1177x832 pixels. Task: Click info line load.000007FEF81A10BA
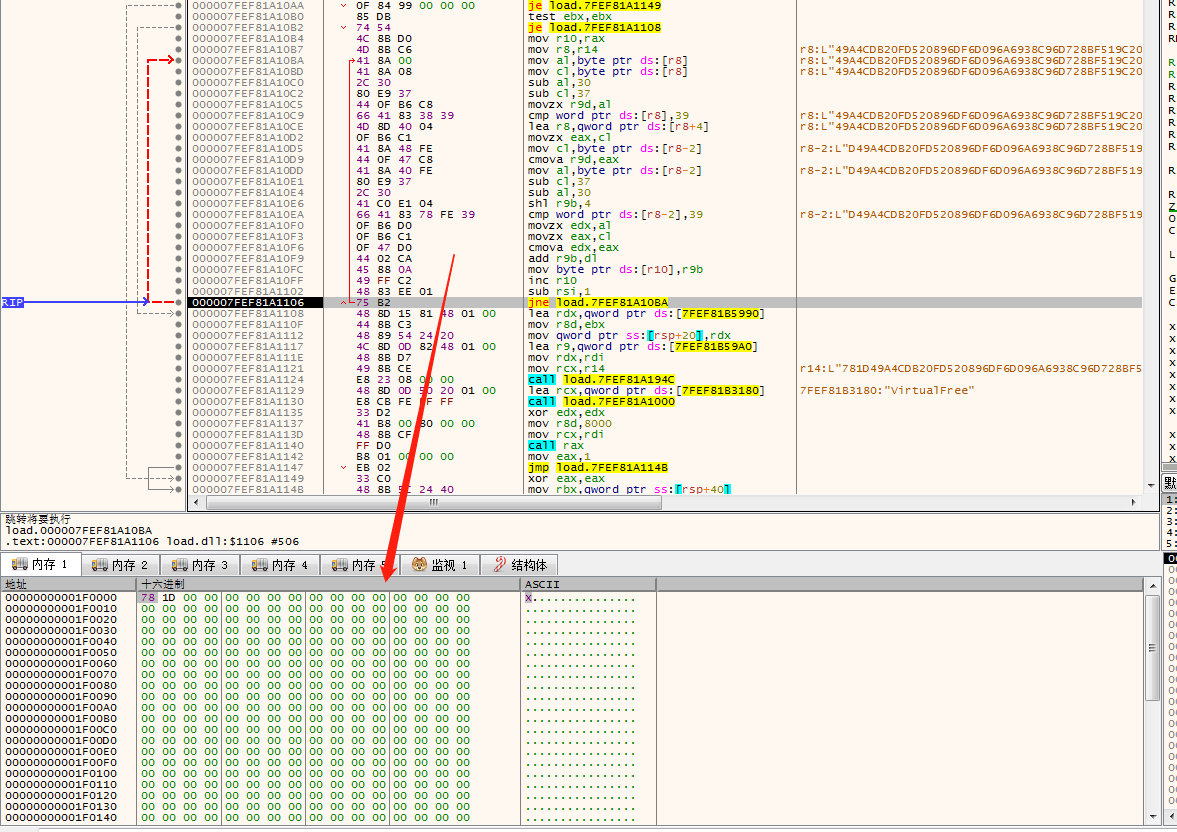point(79,530)
